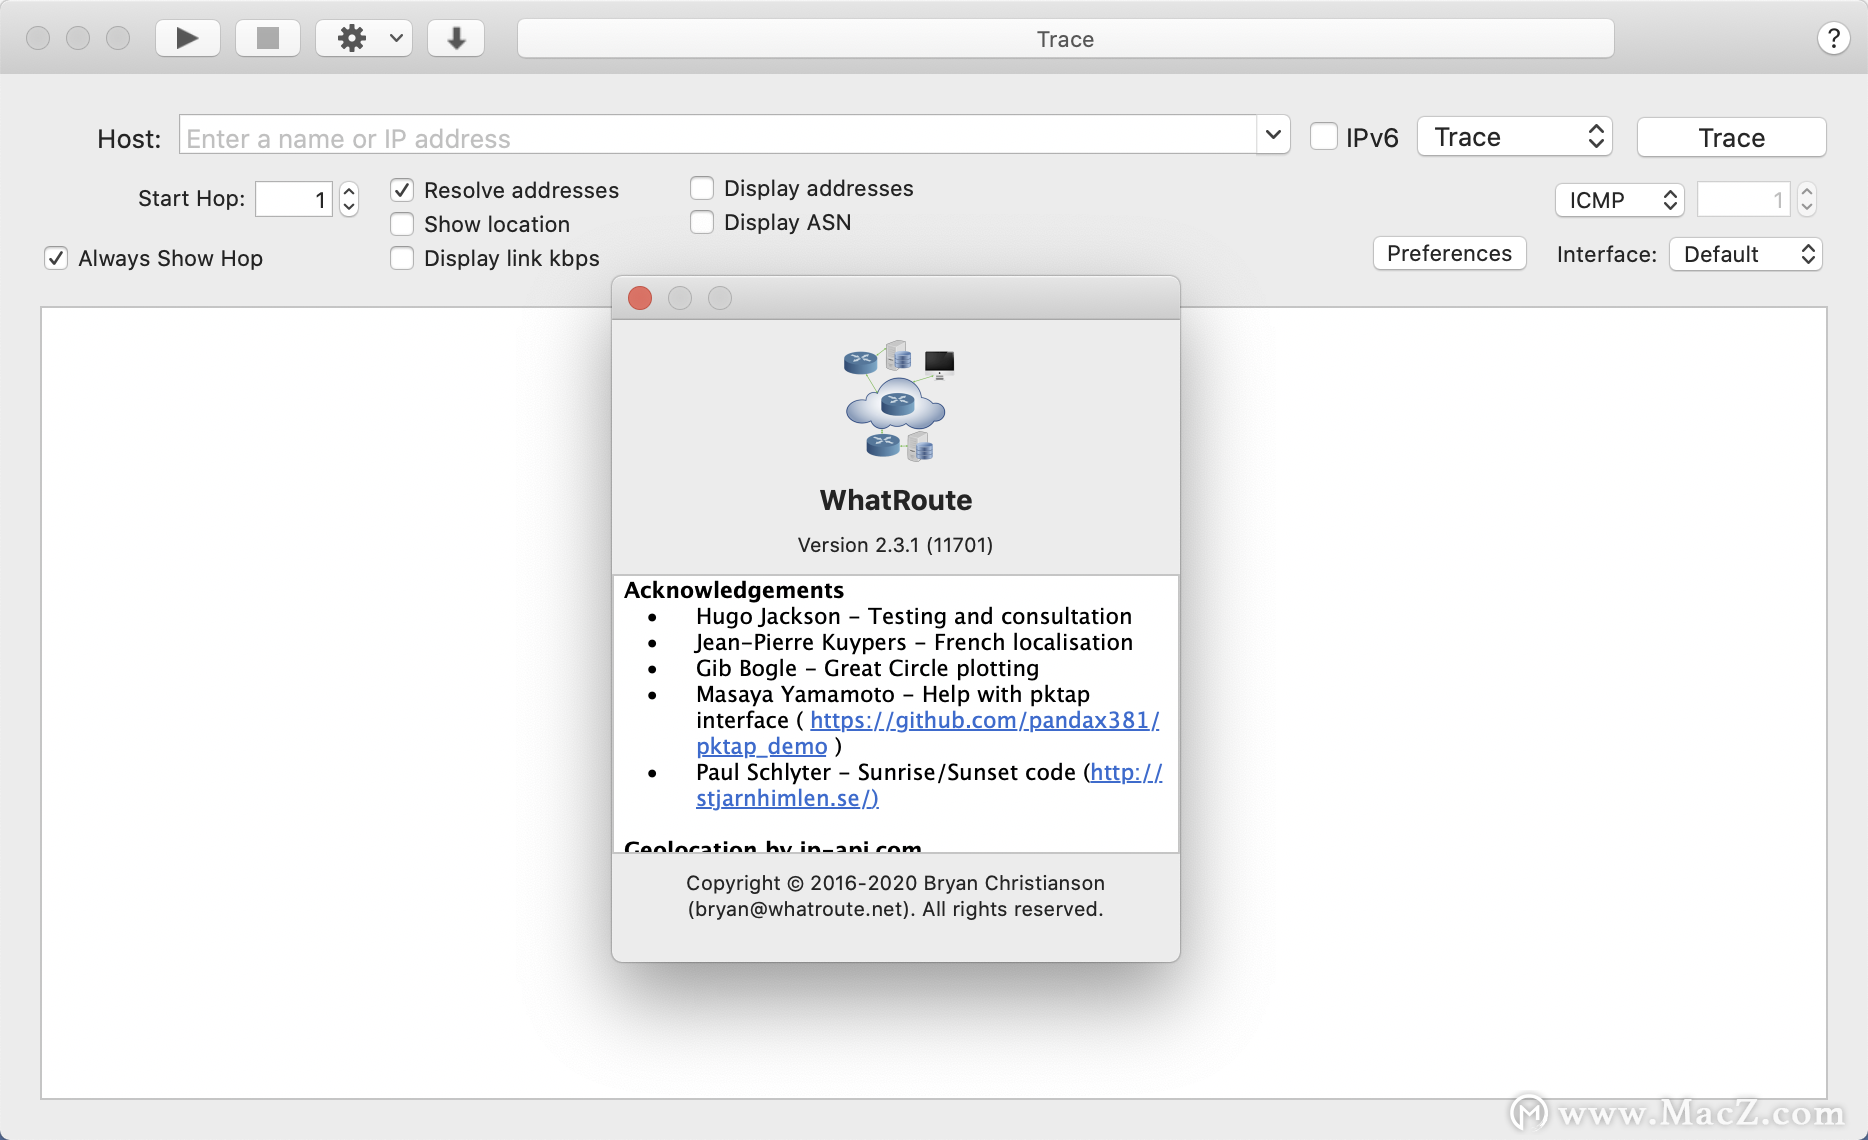This screenshot has width=1868, height=1140.
Task: Click the WhatRoute app name title
Action: point(896,500)
